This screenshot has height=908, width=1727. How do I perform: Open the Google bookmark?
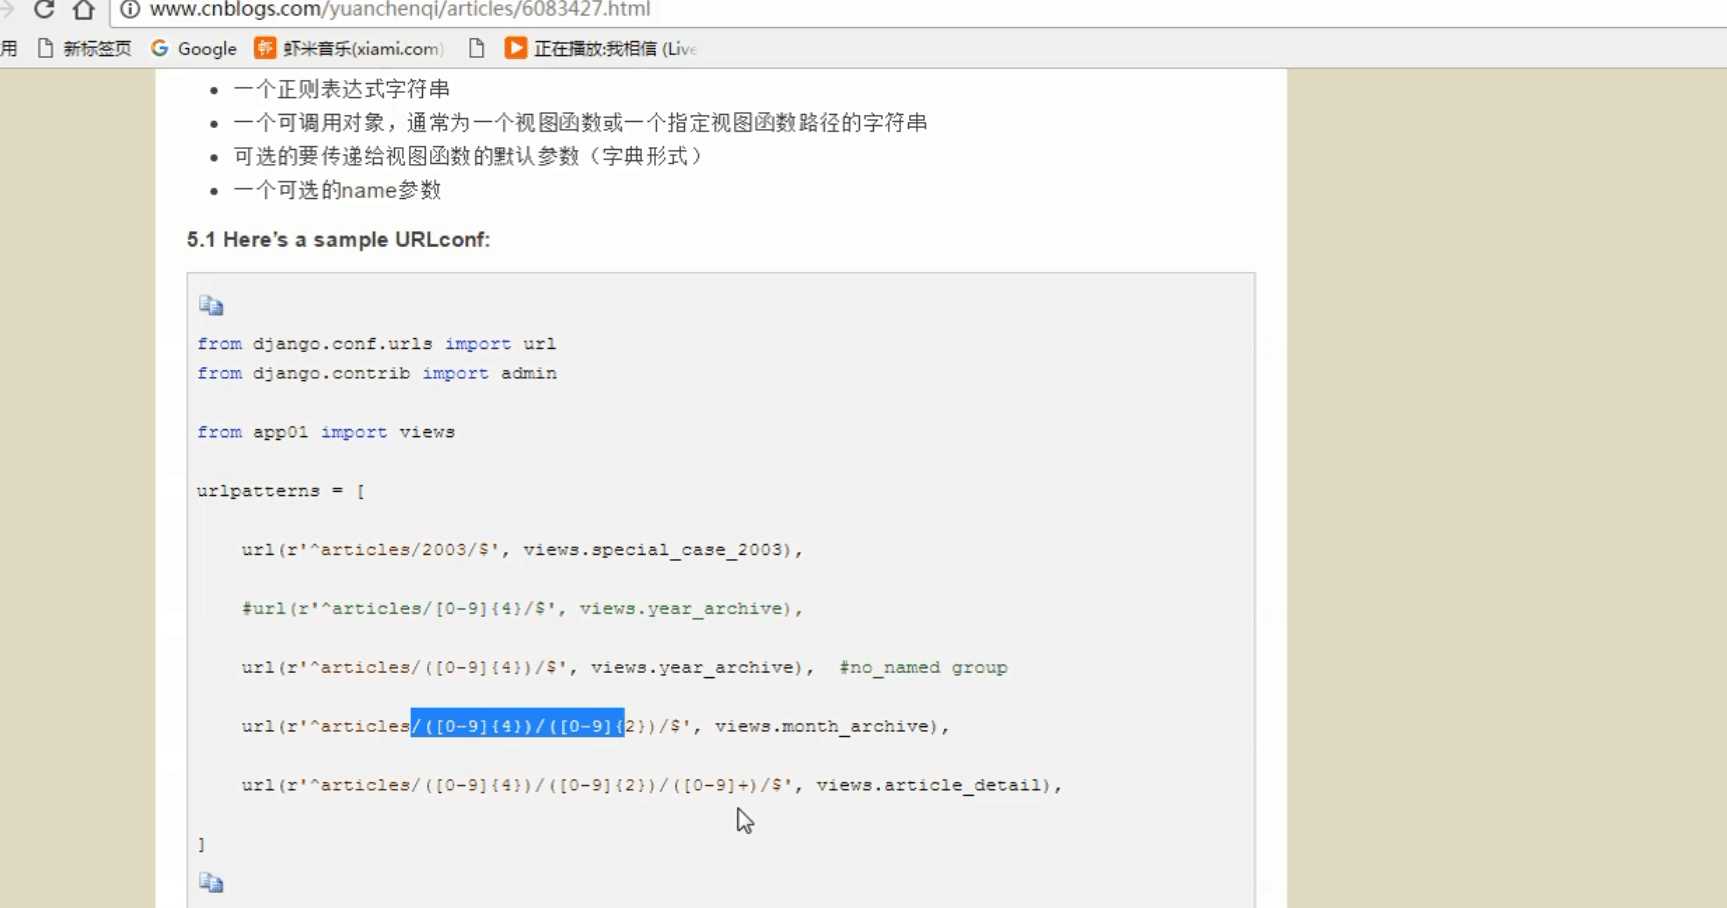(x=194, y=48)
